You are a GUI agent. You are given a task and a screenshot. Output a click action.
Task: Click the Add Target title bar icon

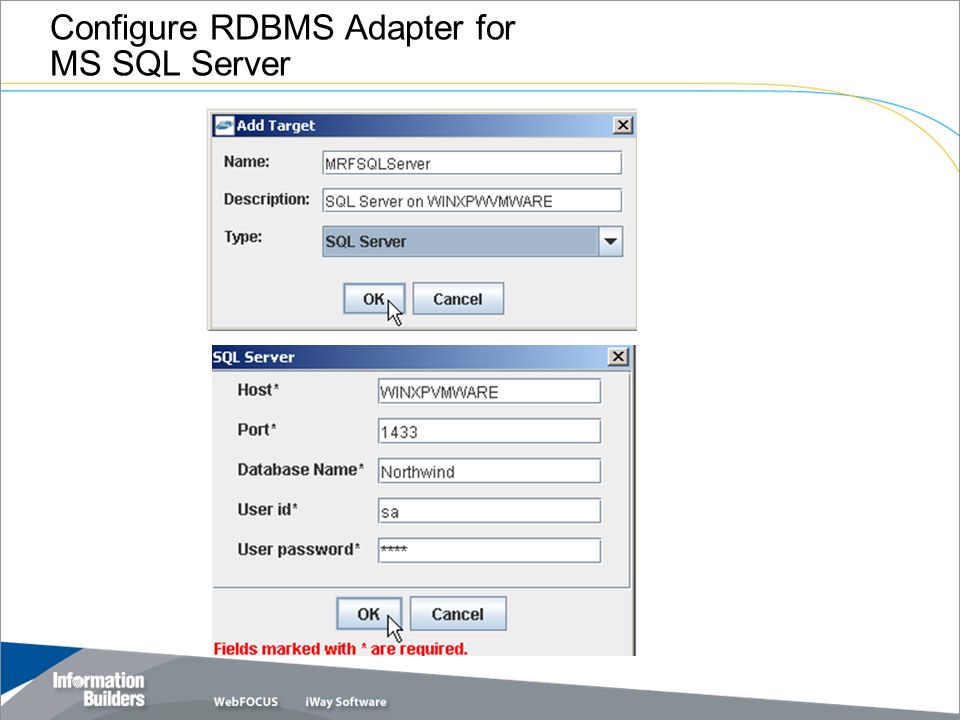(x=224, y=125)
